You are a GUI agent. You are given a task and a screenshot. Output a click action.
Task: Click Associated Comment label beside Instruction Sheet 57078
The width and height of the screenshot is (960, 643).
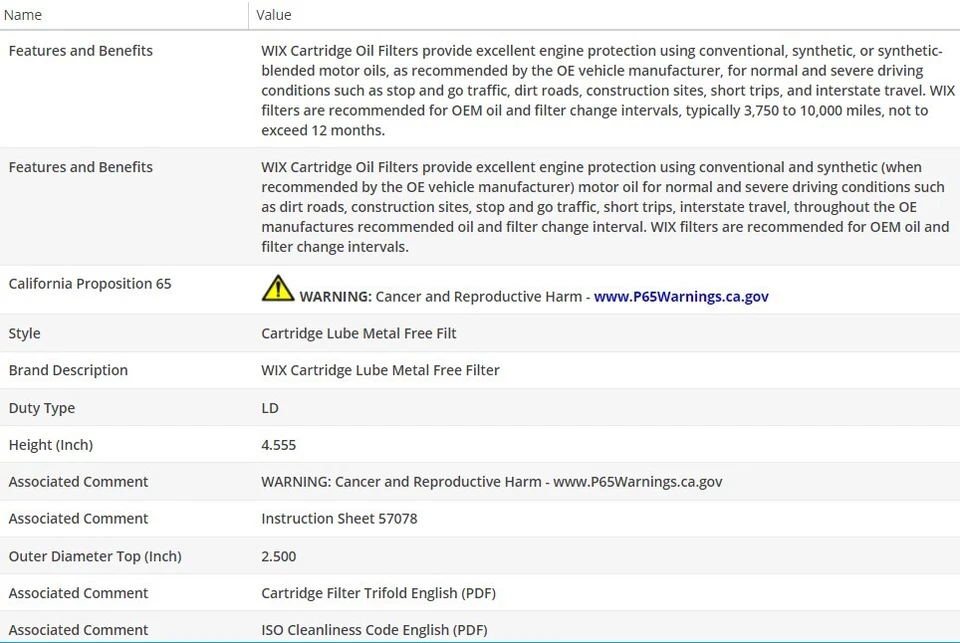click(x=78, y=518)
